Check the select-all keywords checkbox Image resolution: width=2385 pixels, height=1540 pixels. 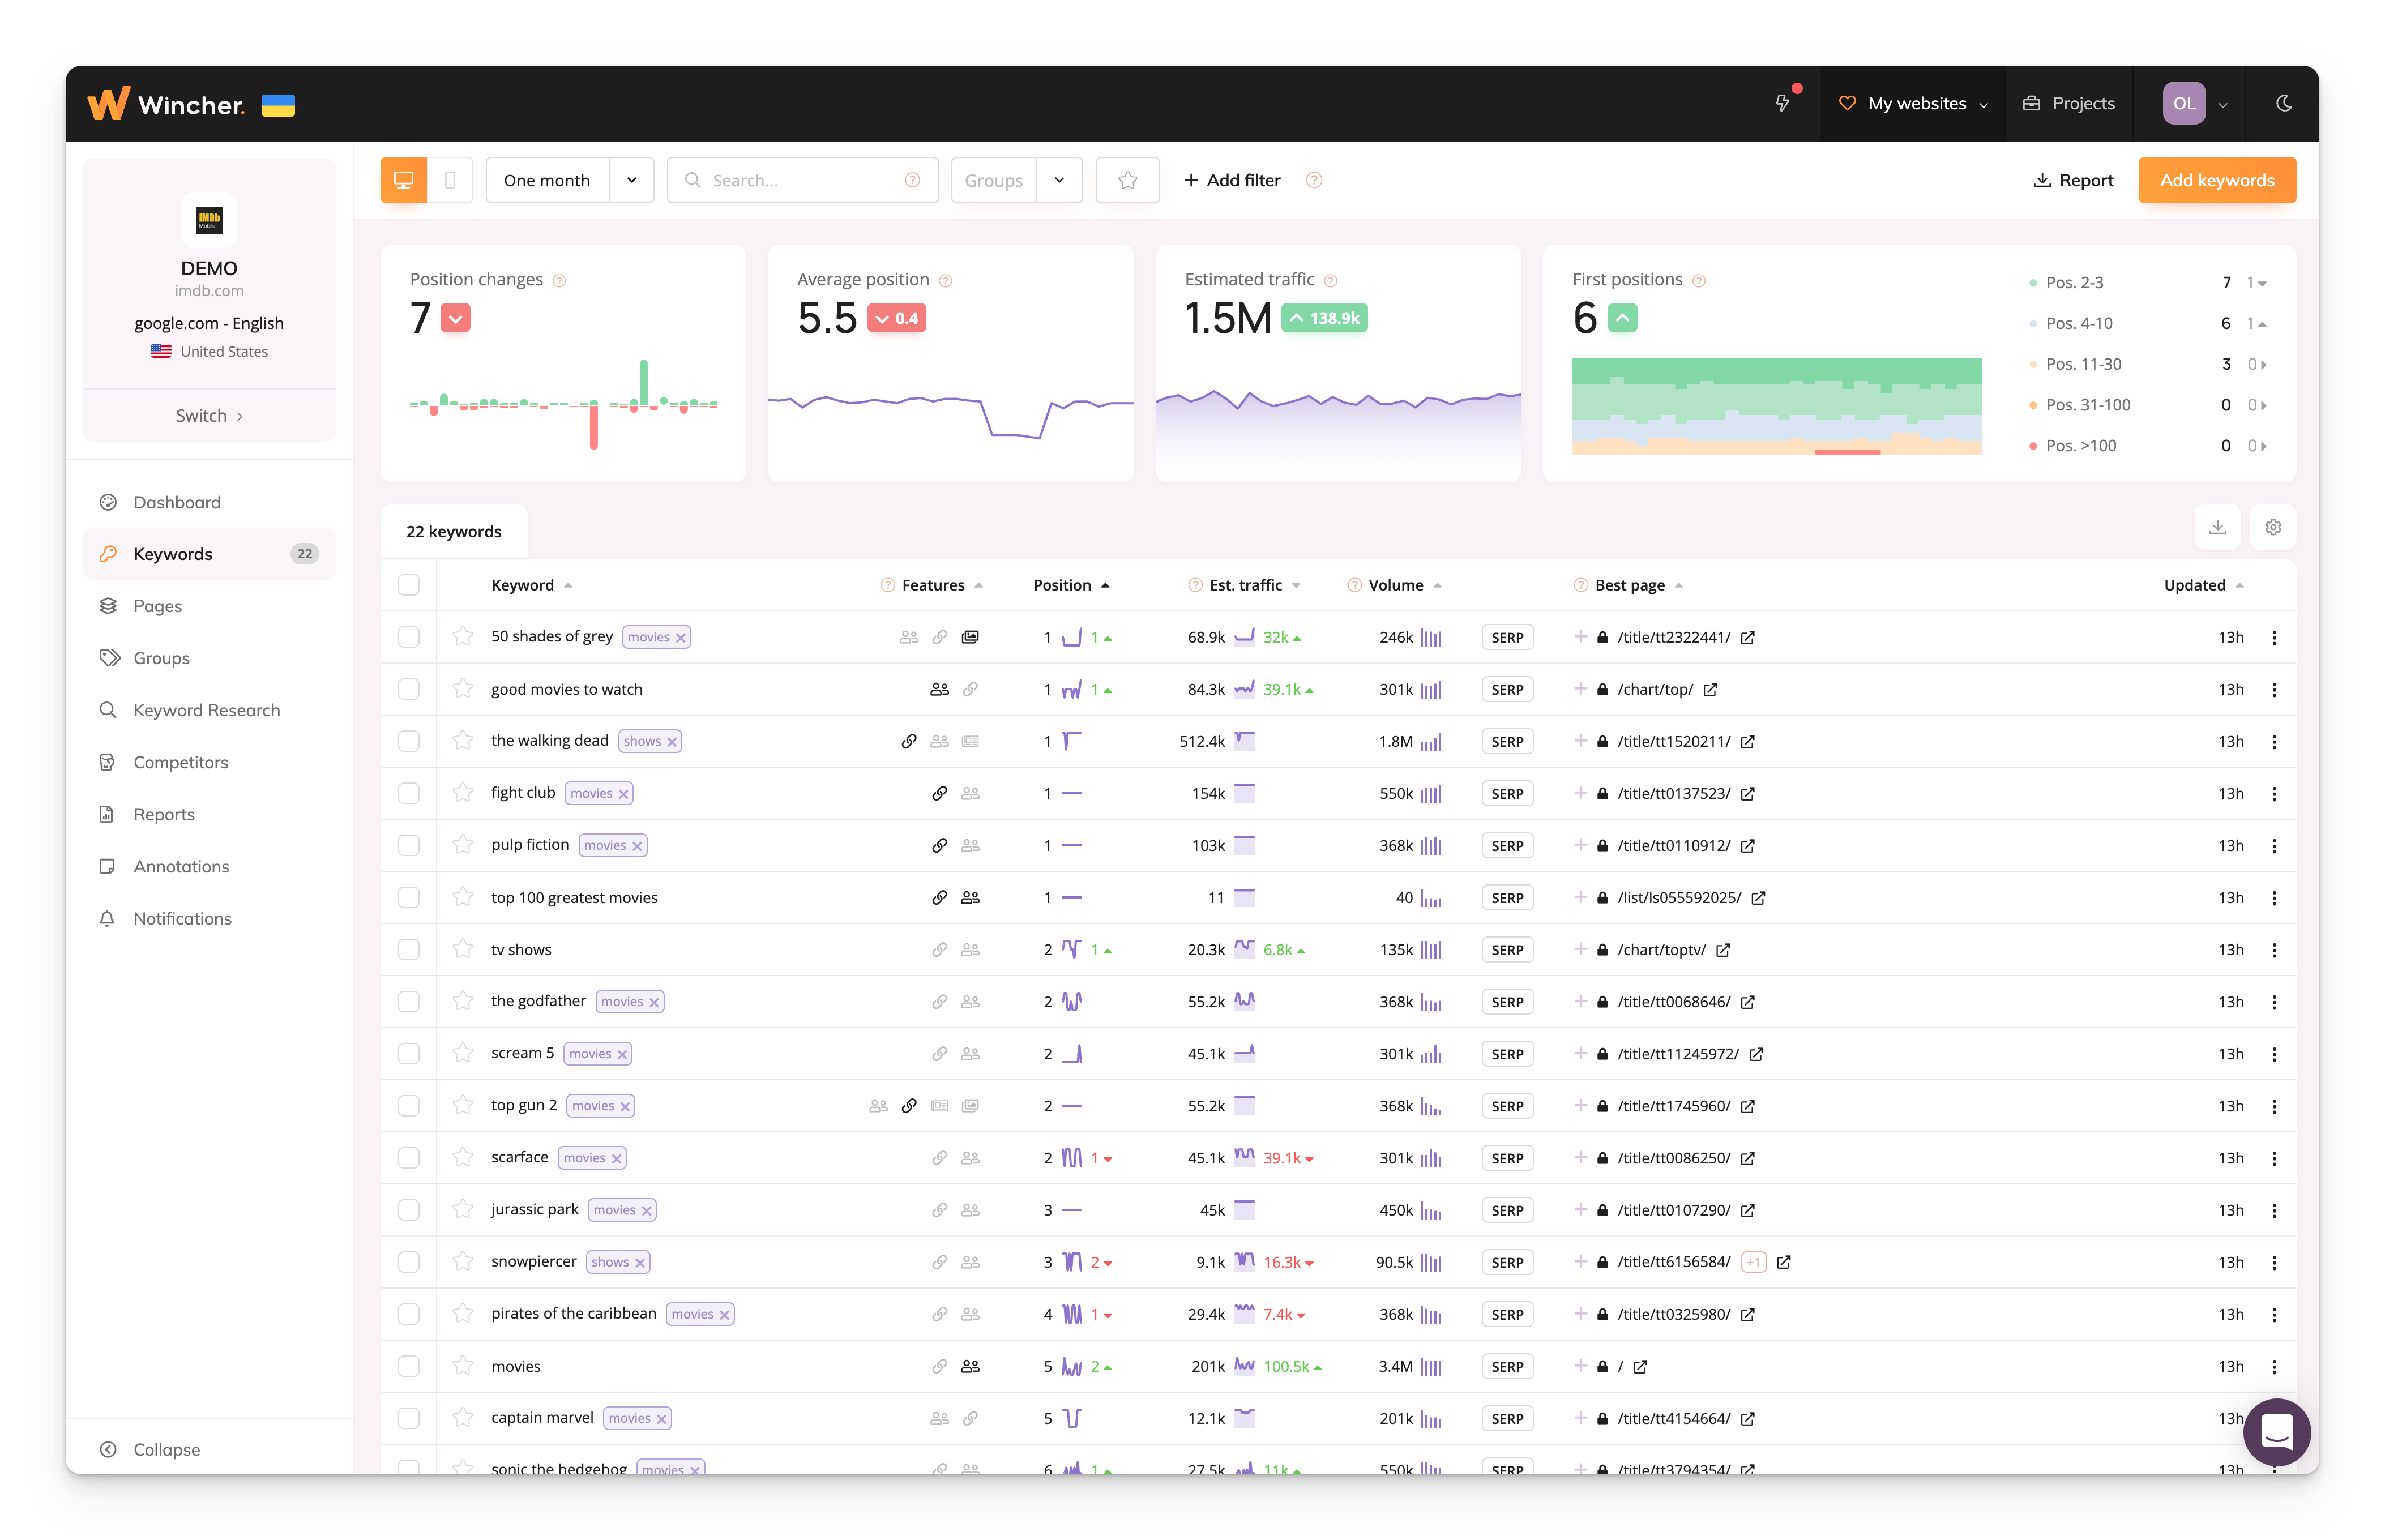coord(409,585)
